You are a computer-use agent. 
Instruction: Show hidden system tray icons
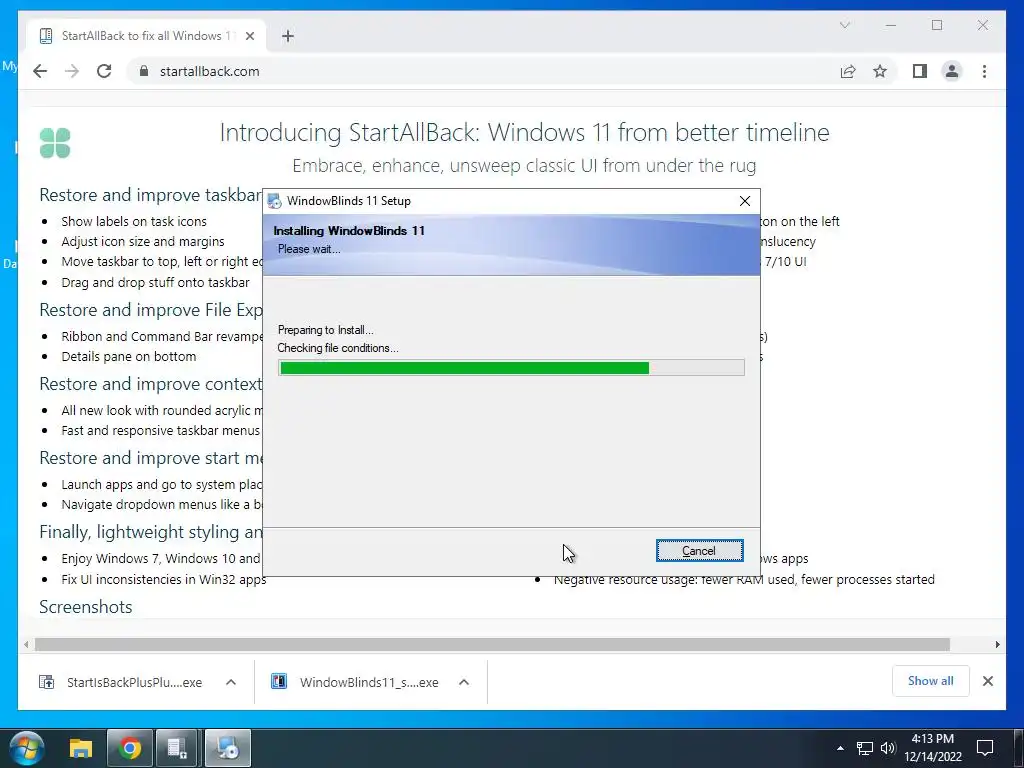[840, 748]
